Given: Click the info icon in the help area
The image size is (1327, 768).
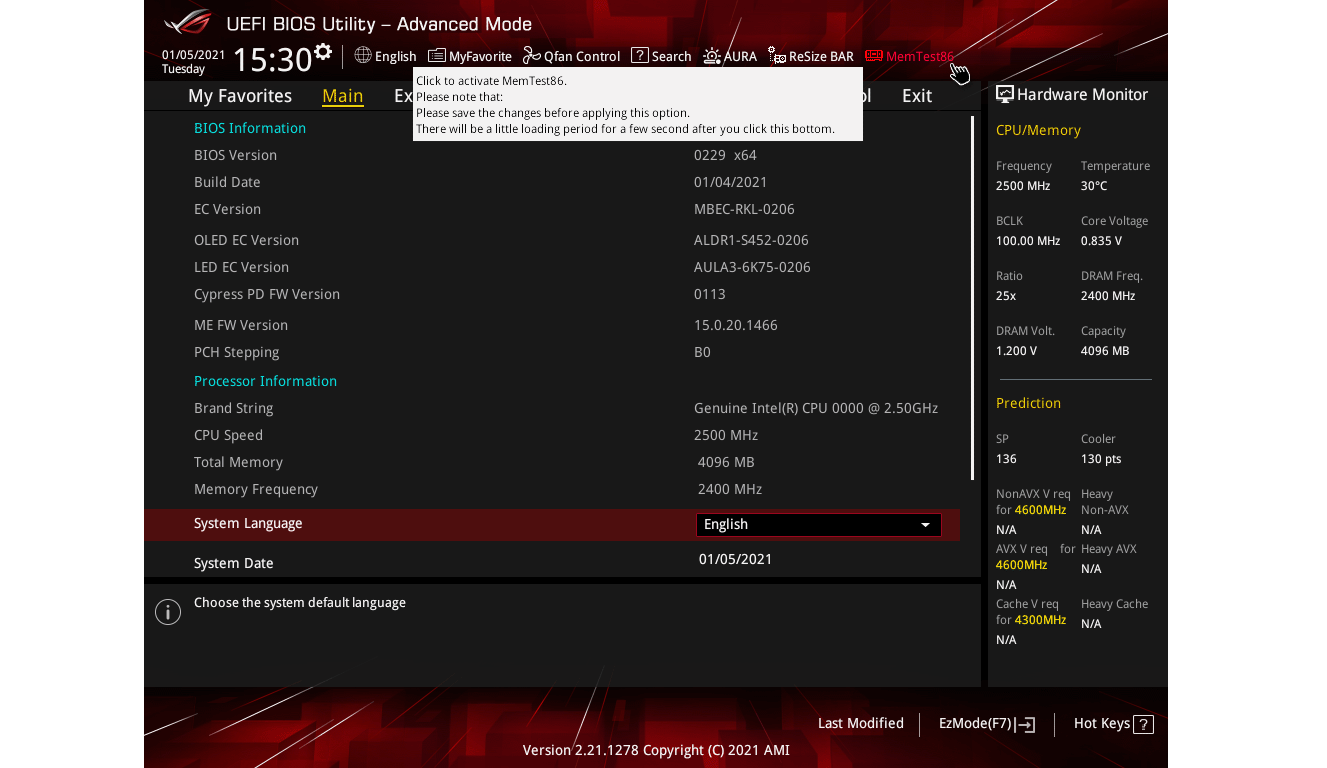Looking at the screenshot, I should (x=168, y=612).
